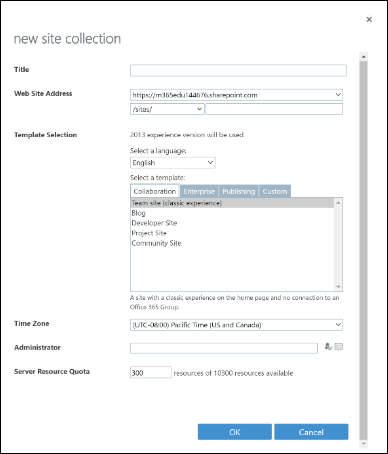Click the Administrator input field
This screenshot has height=454, width=388.
click(224, 348)
